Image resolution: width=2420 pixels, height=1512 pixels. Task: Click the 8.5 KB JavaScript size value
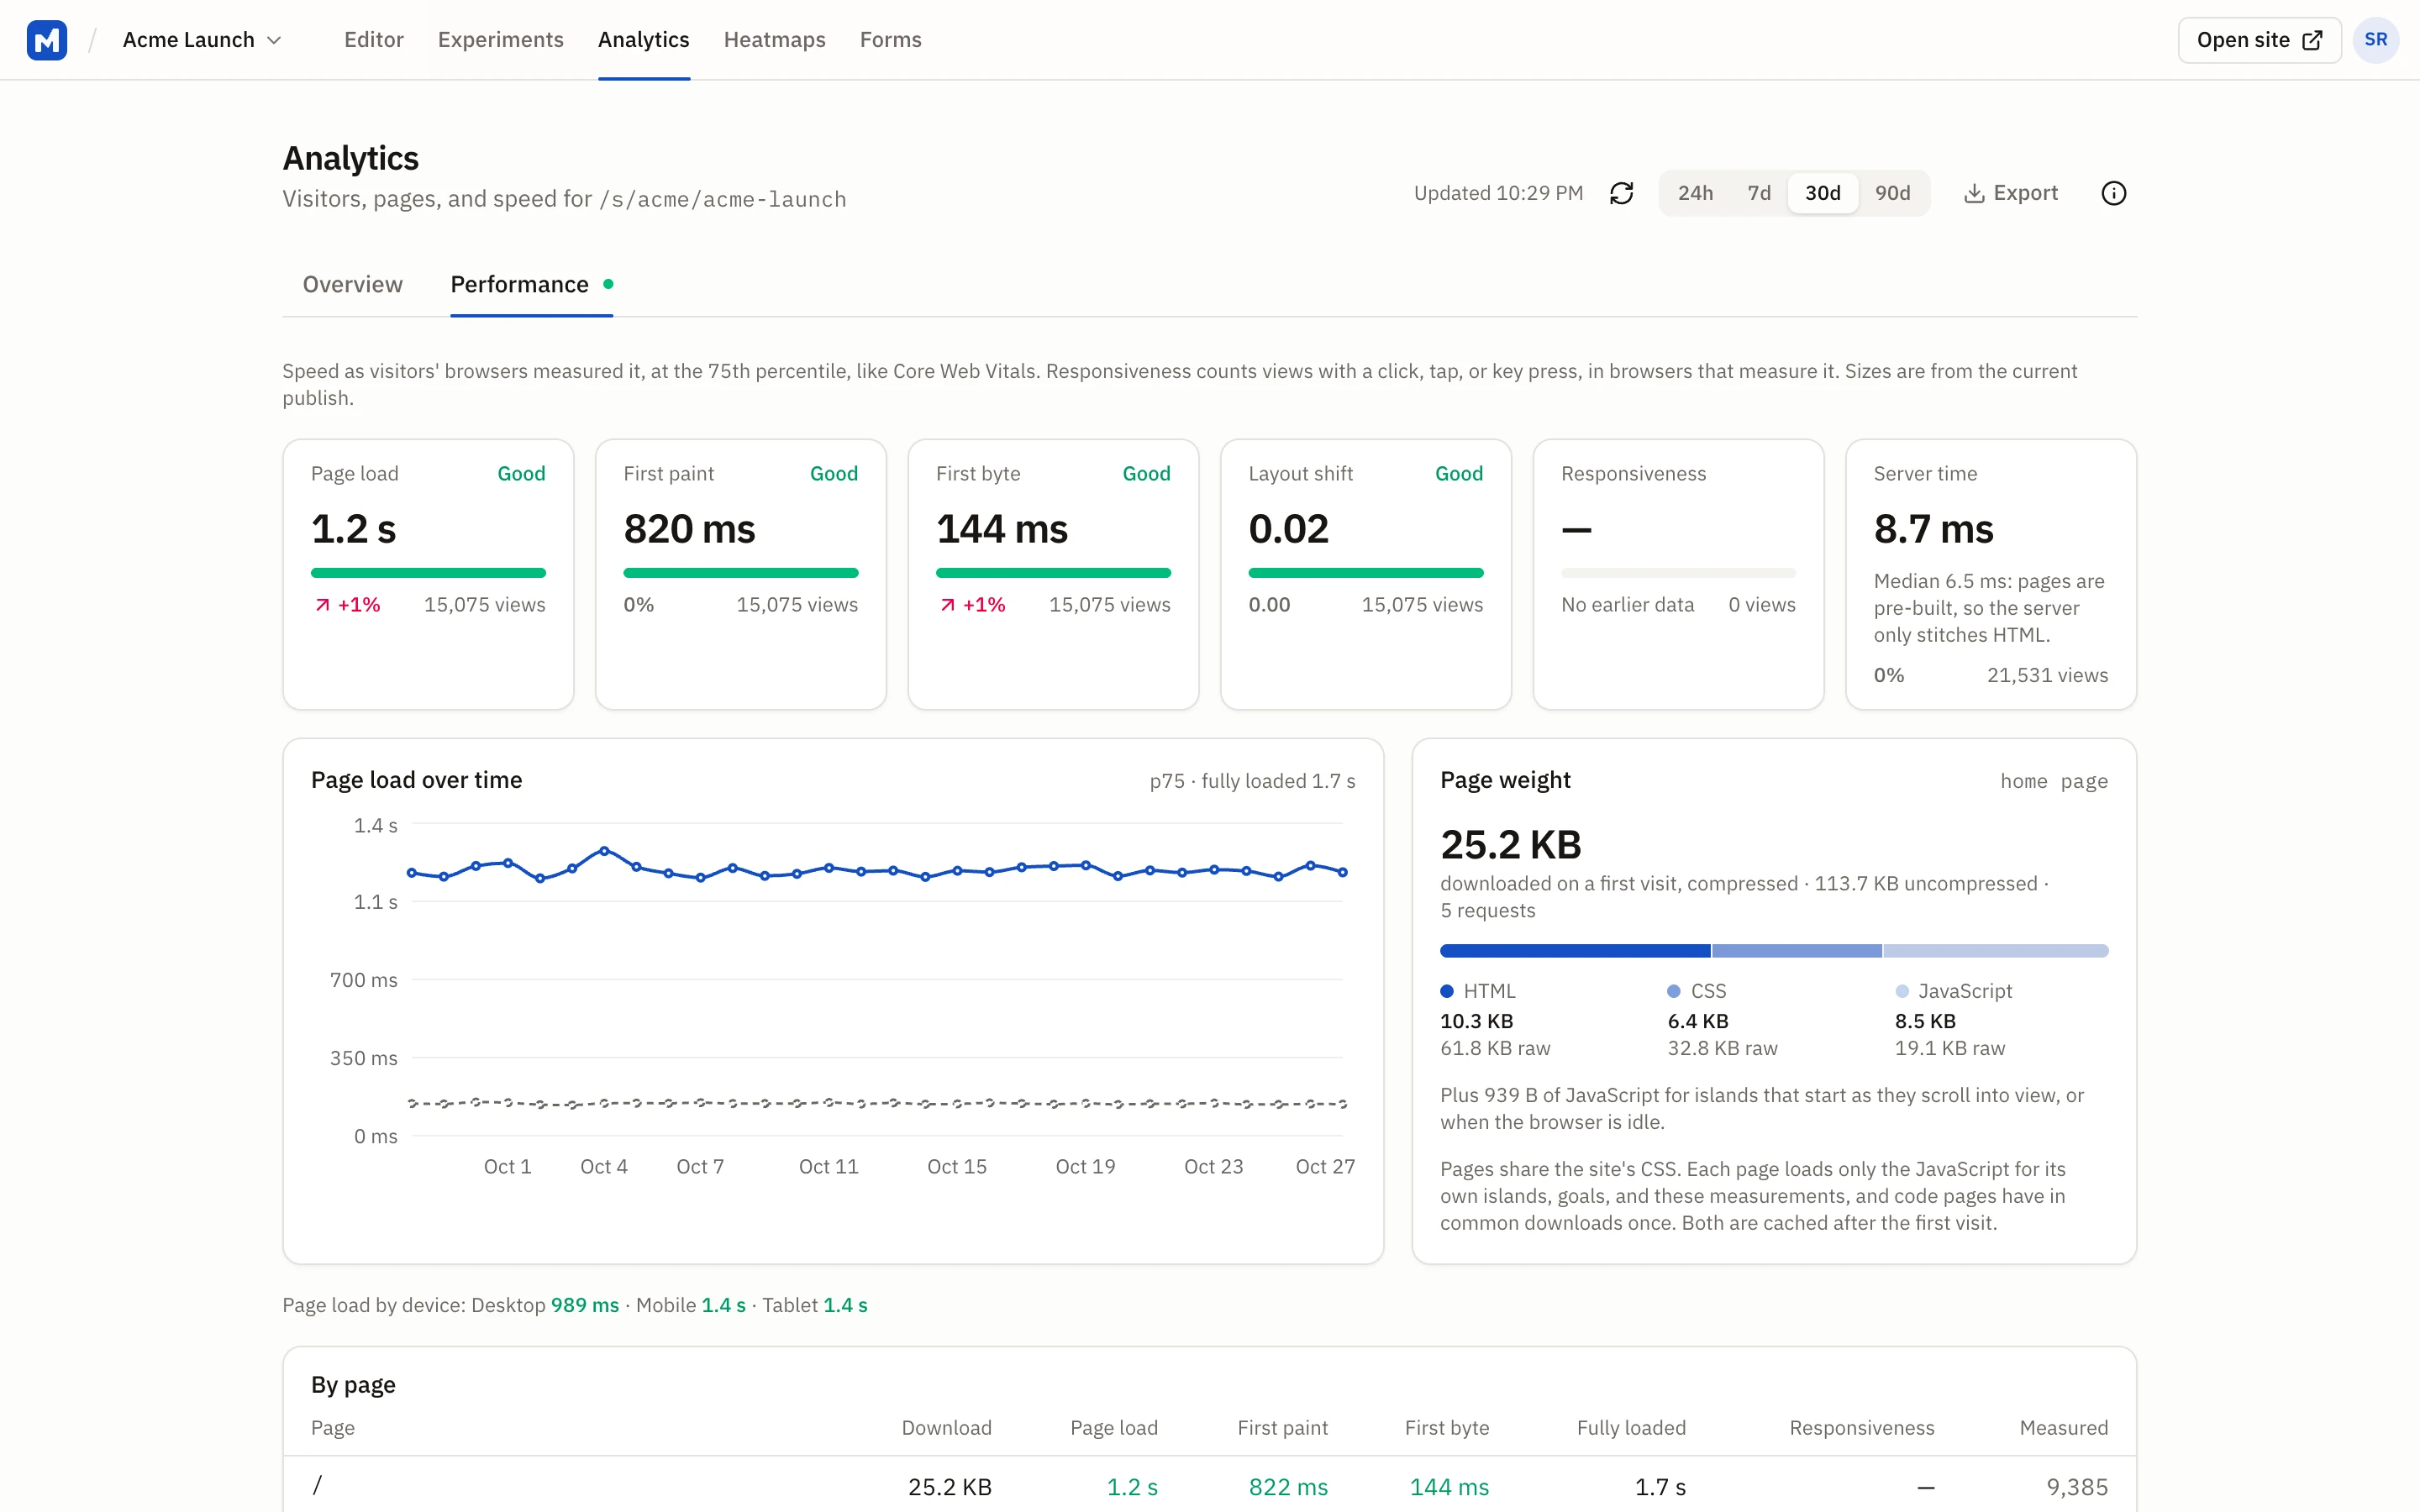1925,1021
